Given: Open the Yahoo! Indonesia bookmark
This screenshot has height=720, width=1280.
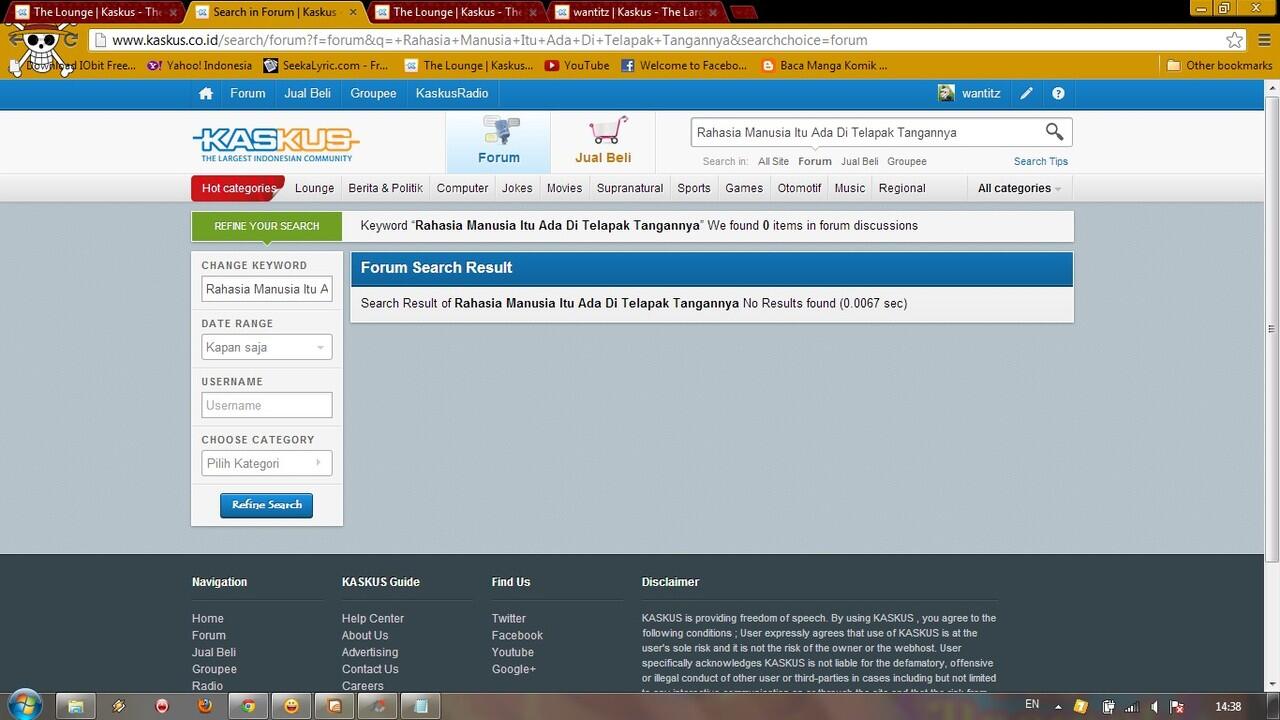Looking at the screenshot, I should (x=199, y=65).
